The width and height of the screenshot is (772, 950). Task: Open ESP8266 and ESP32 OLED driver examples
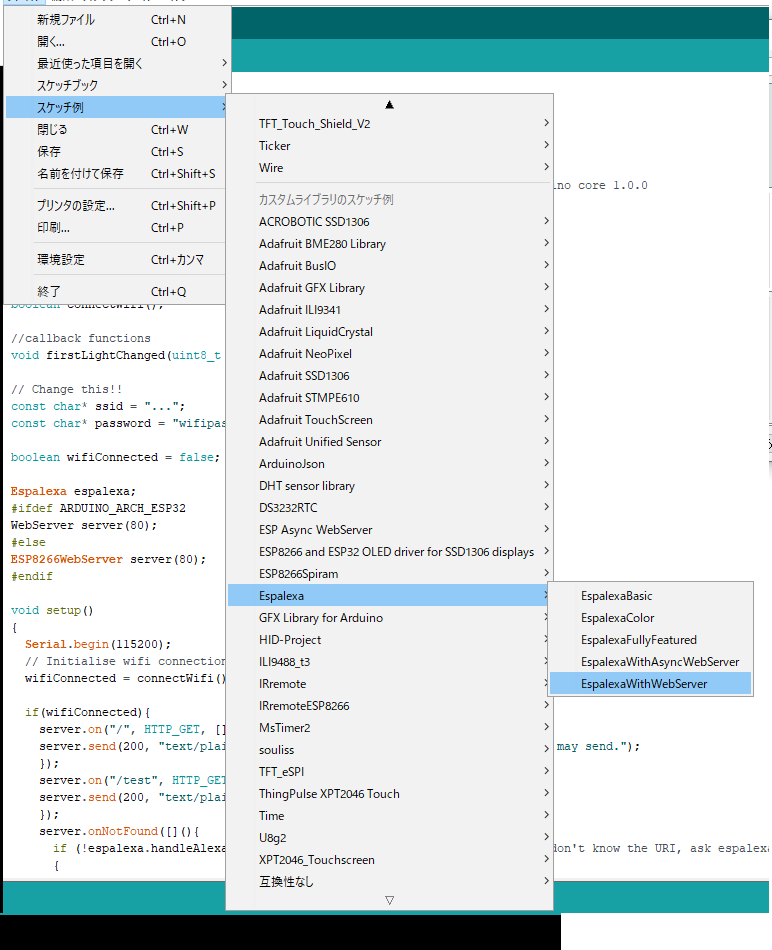(390, 552)
